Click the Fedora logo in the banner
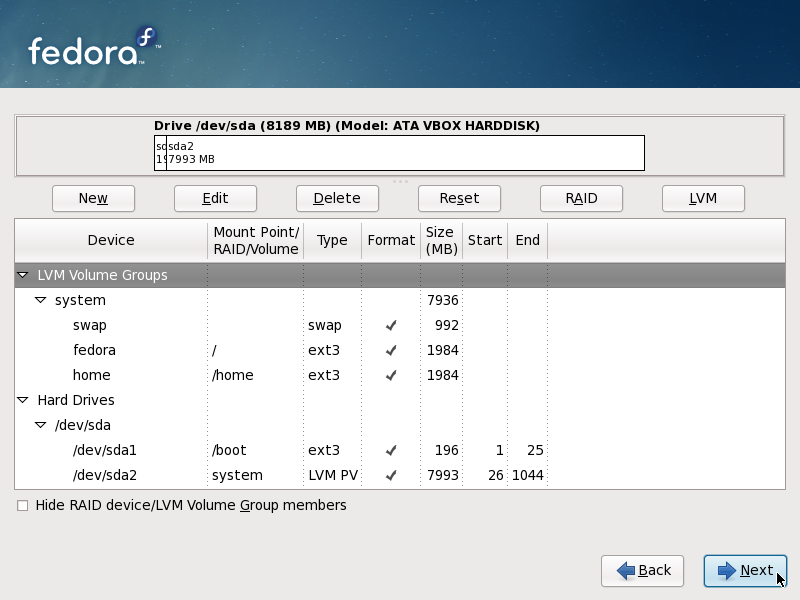The height and width of the screenshot is (600, 800). pos(94,47)
